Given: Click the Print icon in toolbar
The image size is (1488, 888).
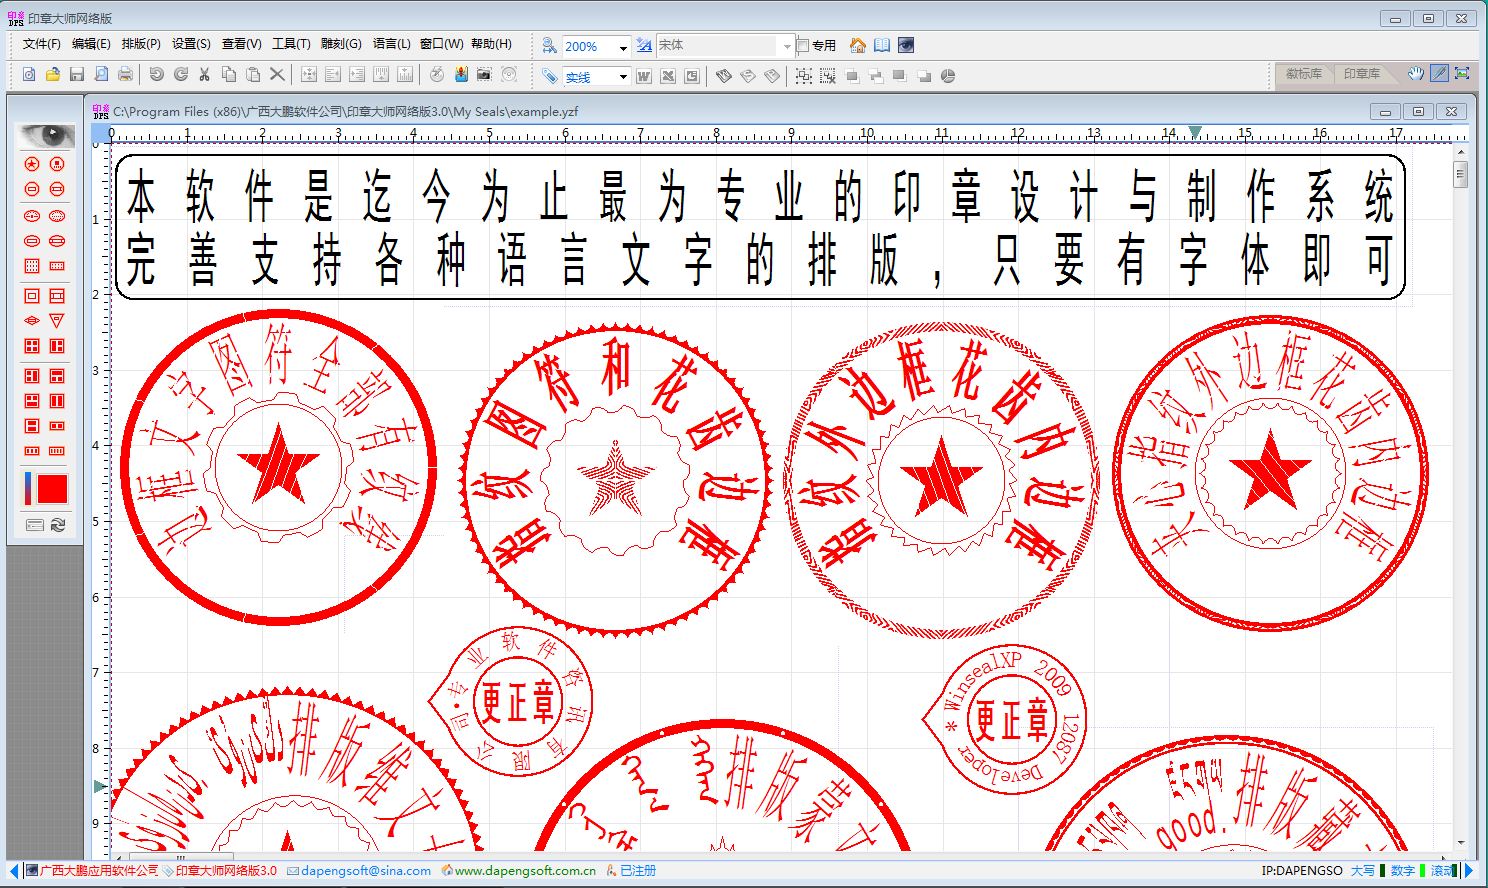Looking at the screenshot, I should [125, 75].
